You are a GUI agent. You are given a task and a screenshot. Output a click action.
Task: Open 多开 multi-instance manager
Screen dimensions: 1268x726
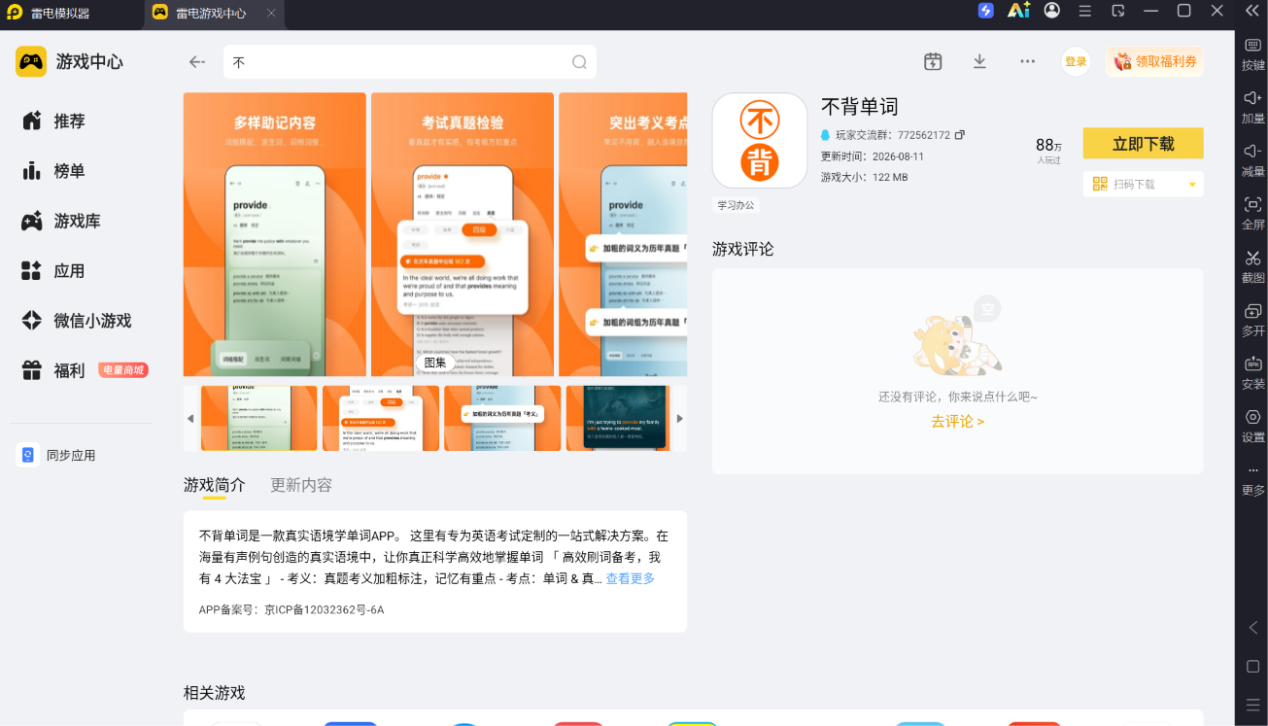click(x=1253, y=320)
